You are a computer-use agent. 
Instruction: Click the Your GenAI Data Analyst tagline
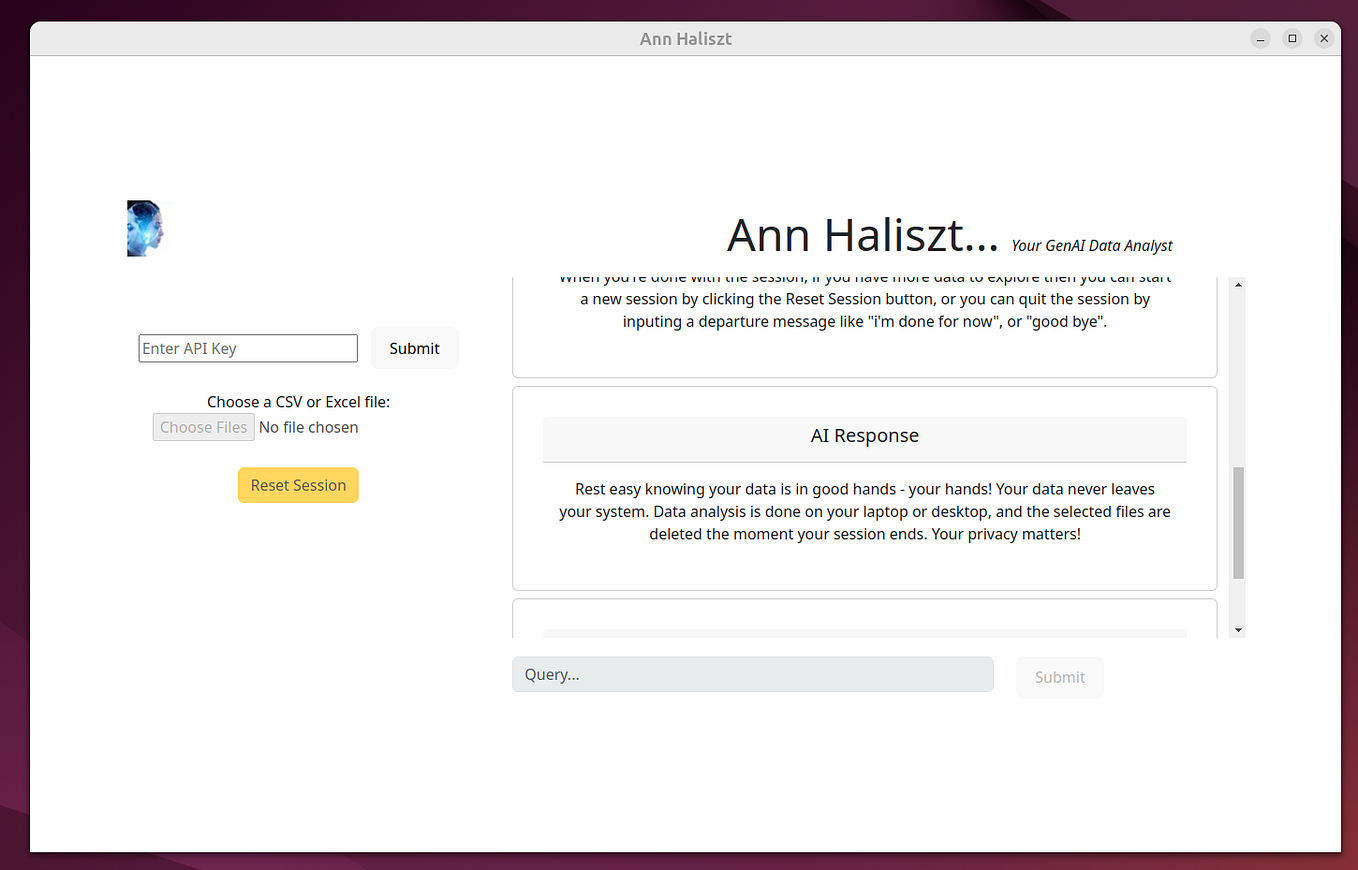(1091, 245)
